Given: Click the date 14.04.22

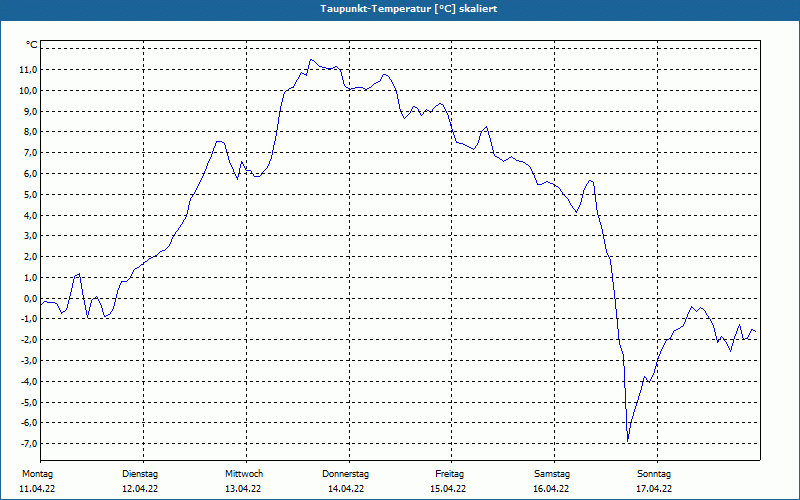Looking at the screenshot, I should coord(346,489).
